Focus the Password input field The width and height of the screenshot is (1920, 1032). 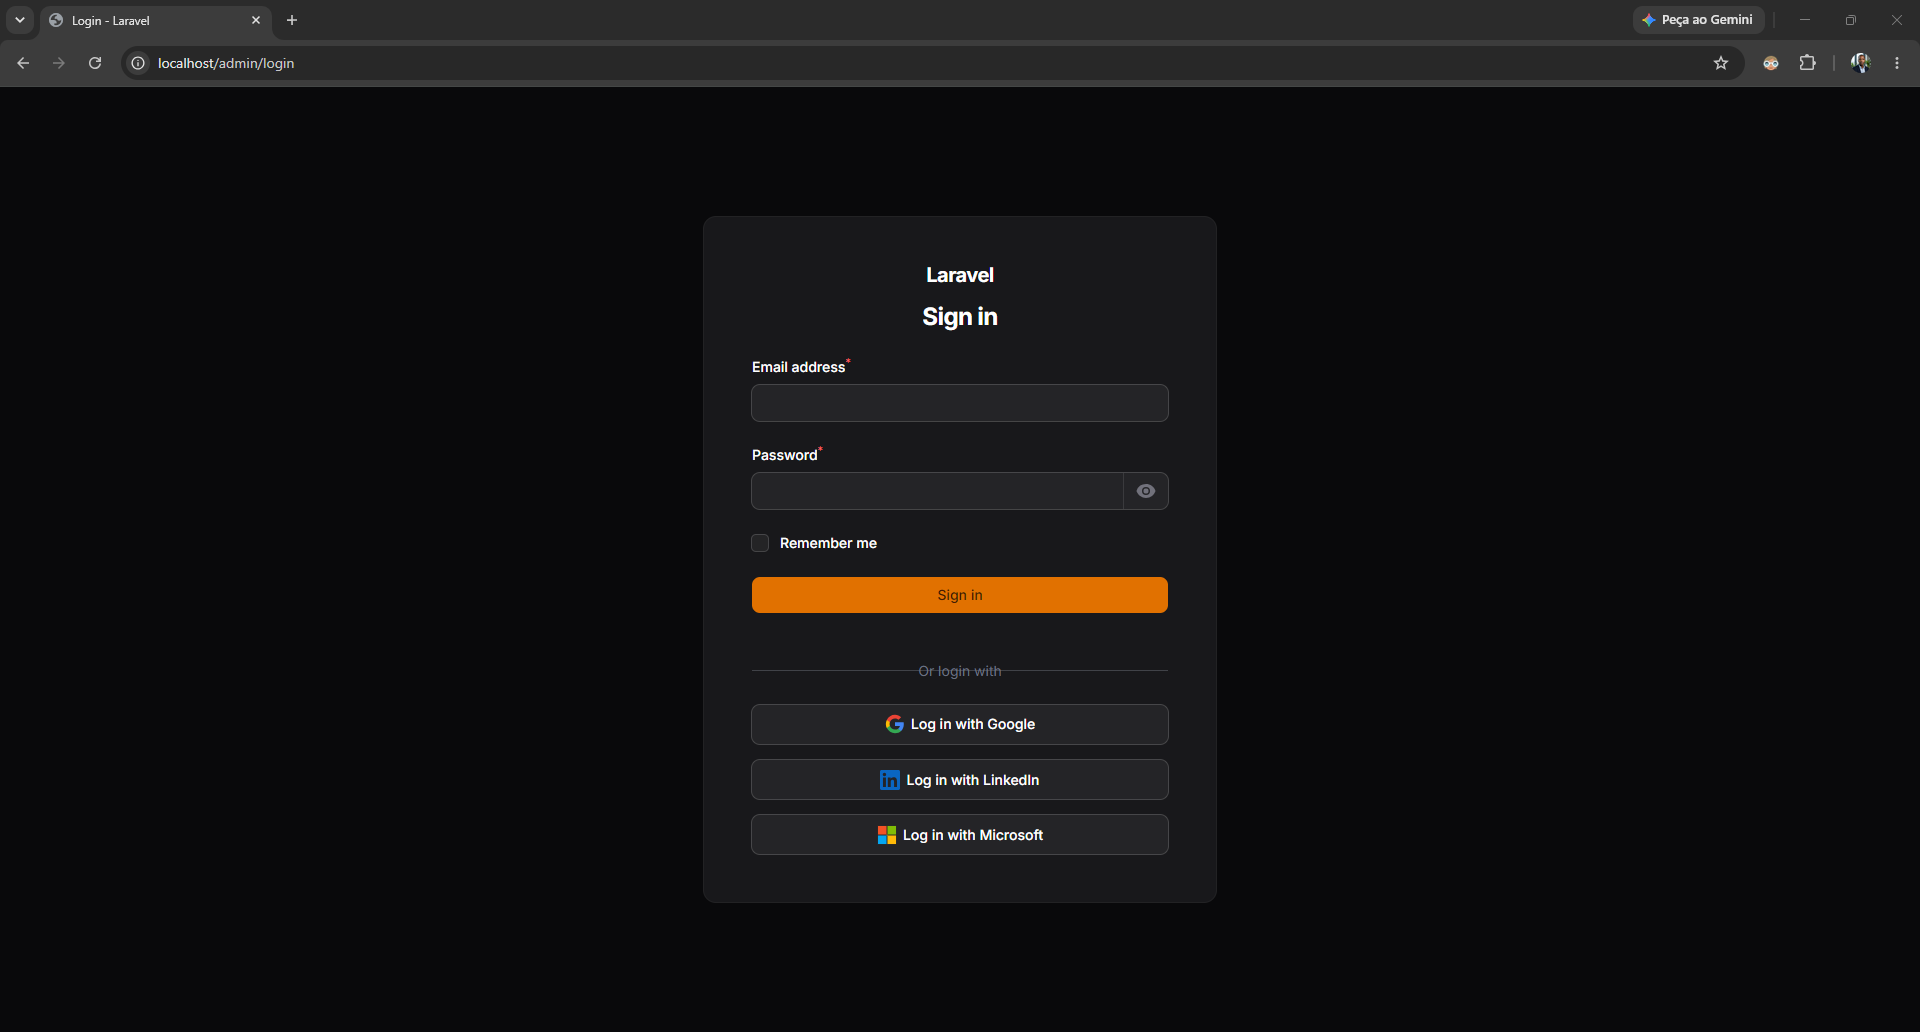coord(938,491)
